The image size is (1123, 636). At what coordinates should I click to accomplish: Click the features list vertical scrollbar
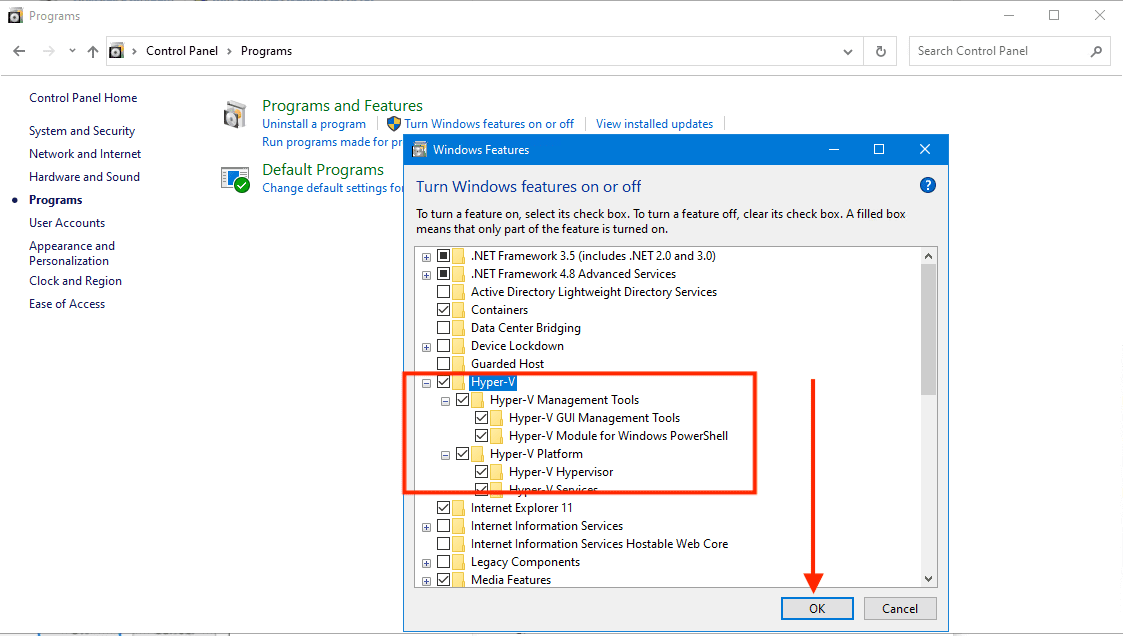coord(928,330)
